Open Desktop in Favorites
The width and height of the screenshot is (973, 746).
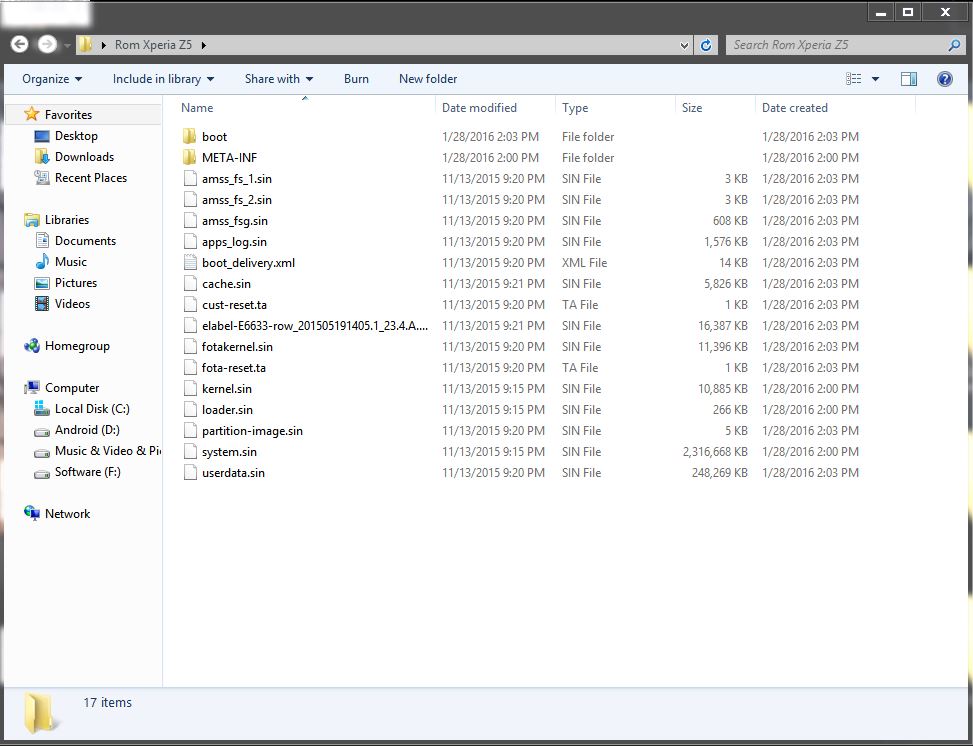point(76,135)
